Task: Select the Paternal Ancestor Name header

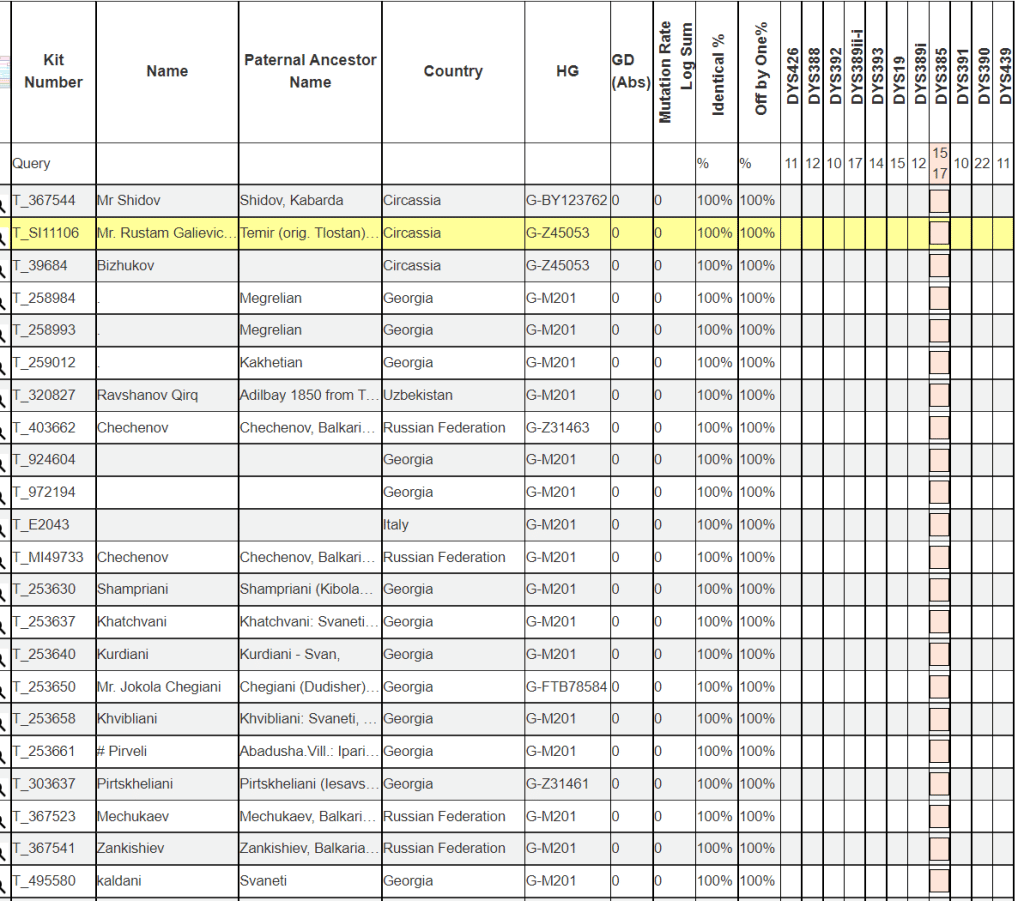Action: 310,71
